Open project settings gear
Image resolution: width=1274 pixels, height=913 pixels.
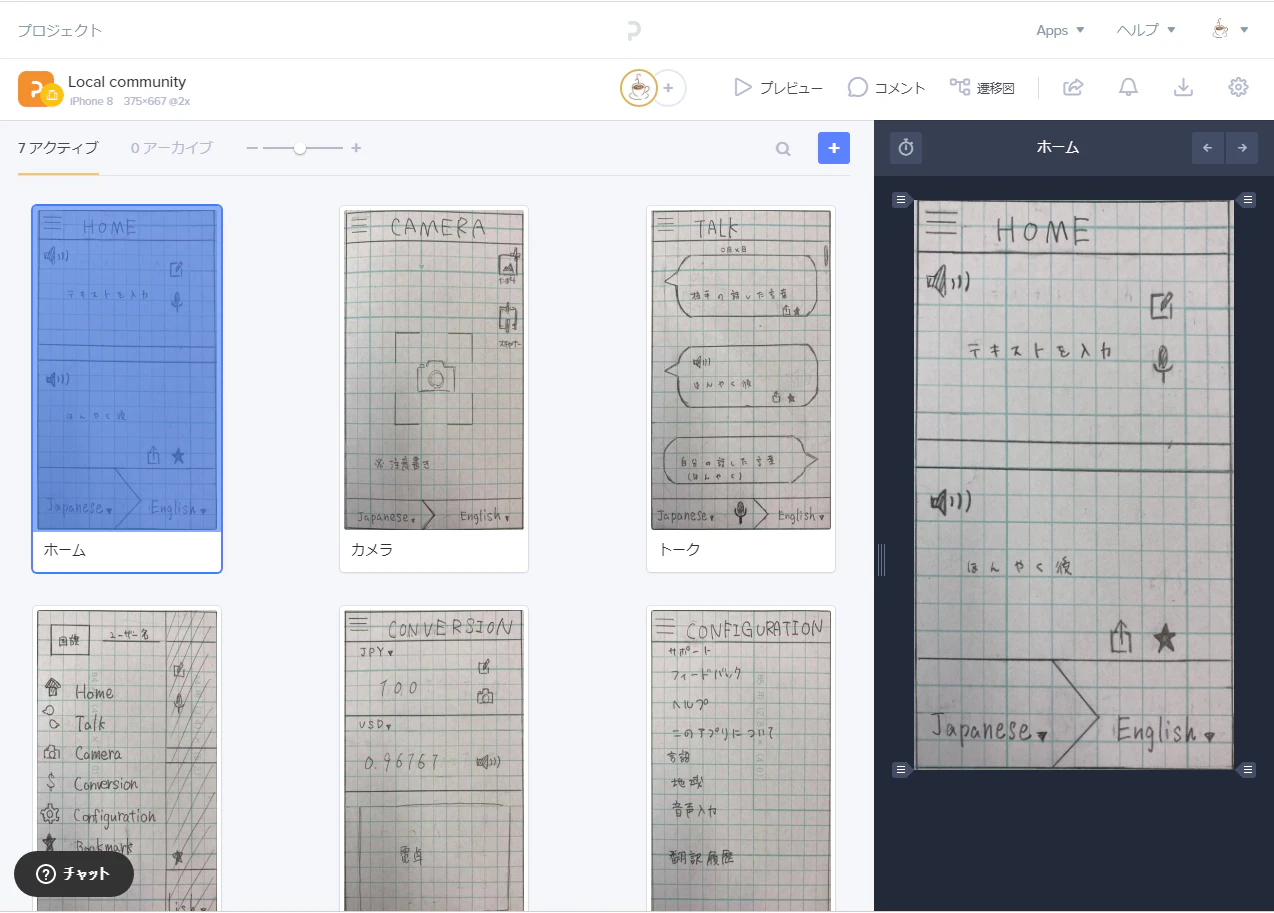point(1238,88)
